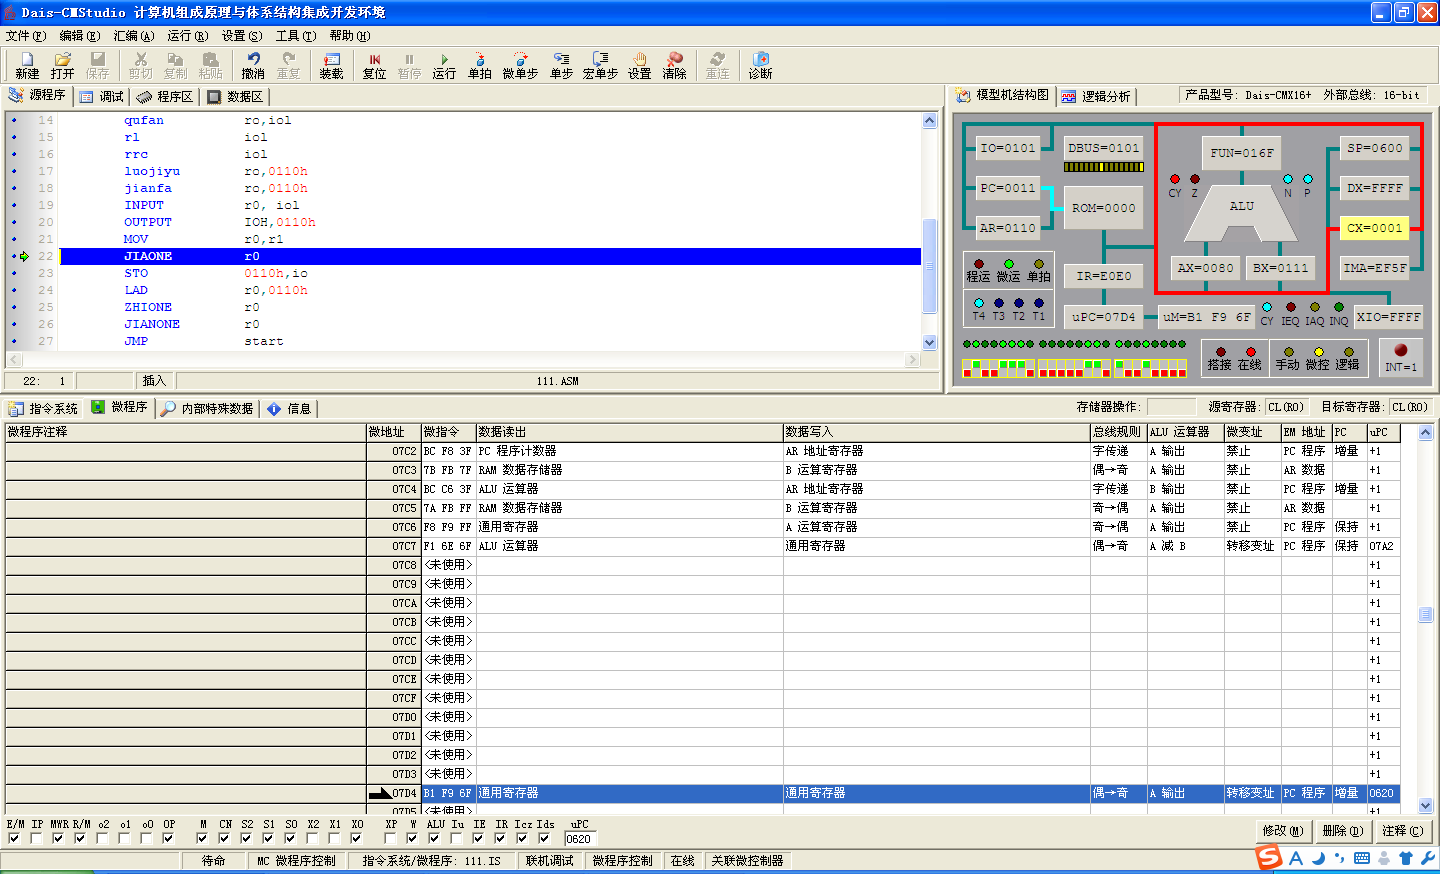Click the source code vertical scrollbar thumb

pos(929,265)
